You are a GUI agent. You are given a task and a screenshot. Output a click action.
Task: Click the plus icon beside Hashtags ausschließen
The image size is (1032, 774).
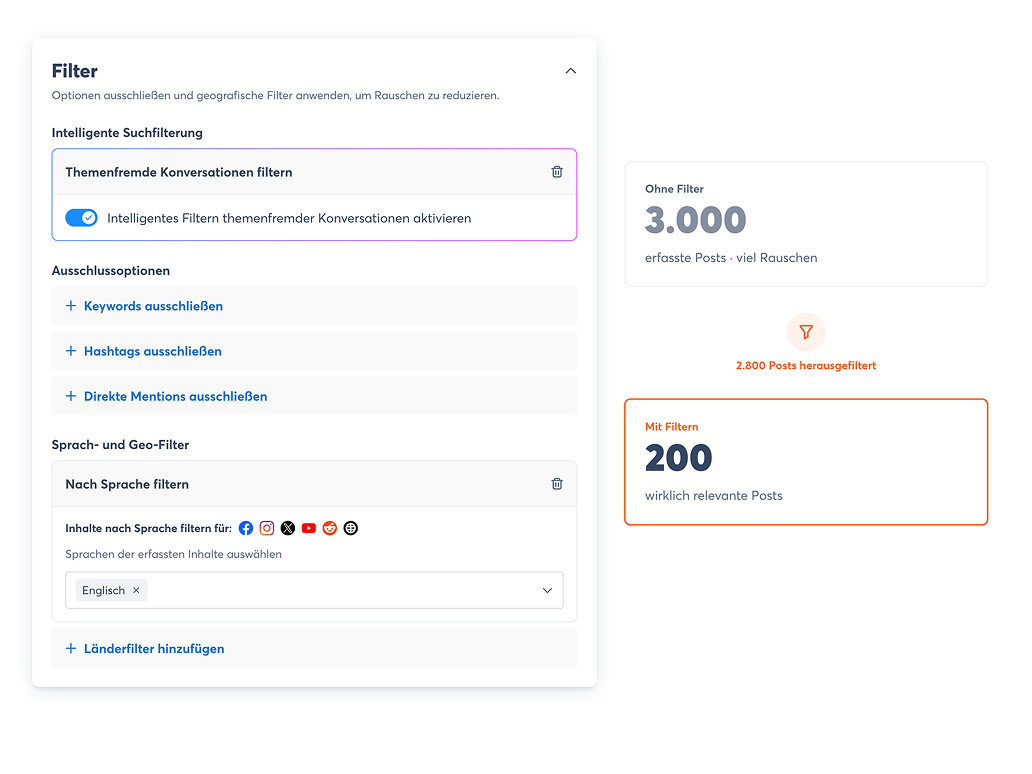tap(70, 351)
